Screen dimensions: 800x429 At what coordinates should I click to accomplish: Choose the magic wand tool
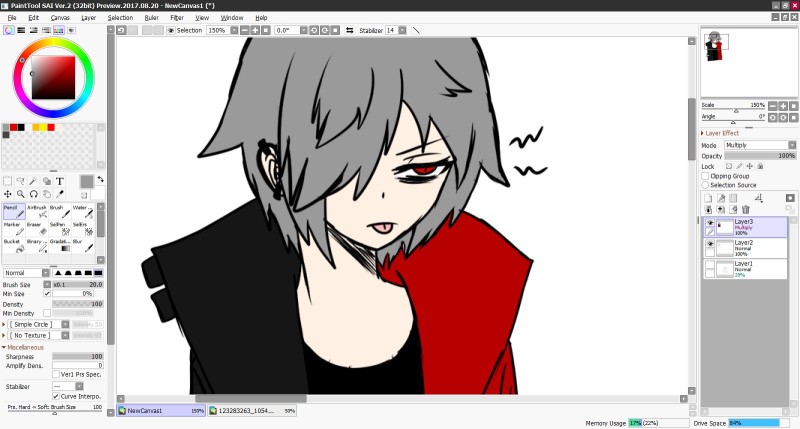34,181
